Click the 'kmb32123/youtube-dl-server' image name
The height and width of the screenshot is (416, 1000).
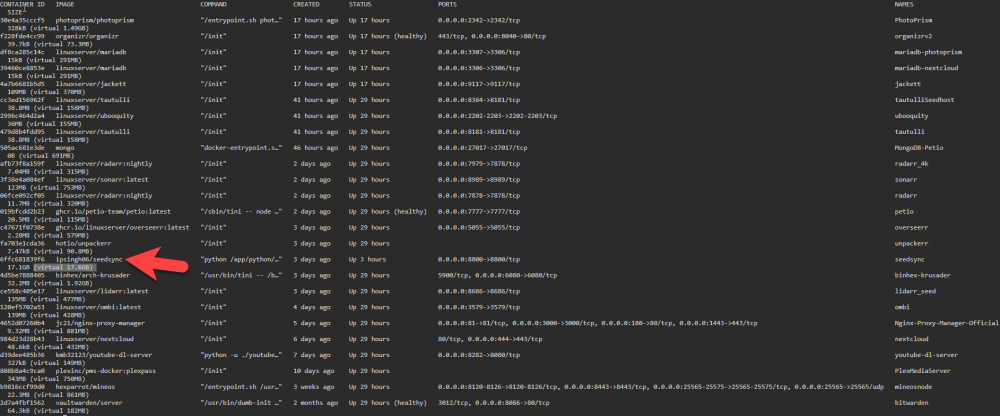pos(105,355)
